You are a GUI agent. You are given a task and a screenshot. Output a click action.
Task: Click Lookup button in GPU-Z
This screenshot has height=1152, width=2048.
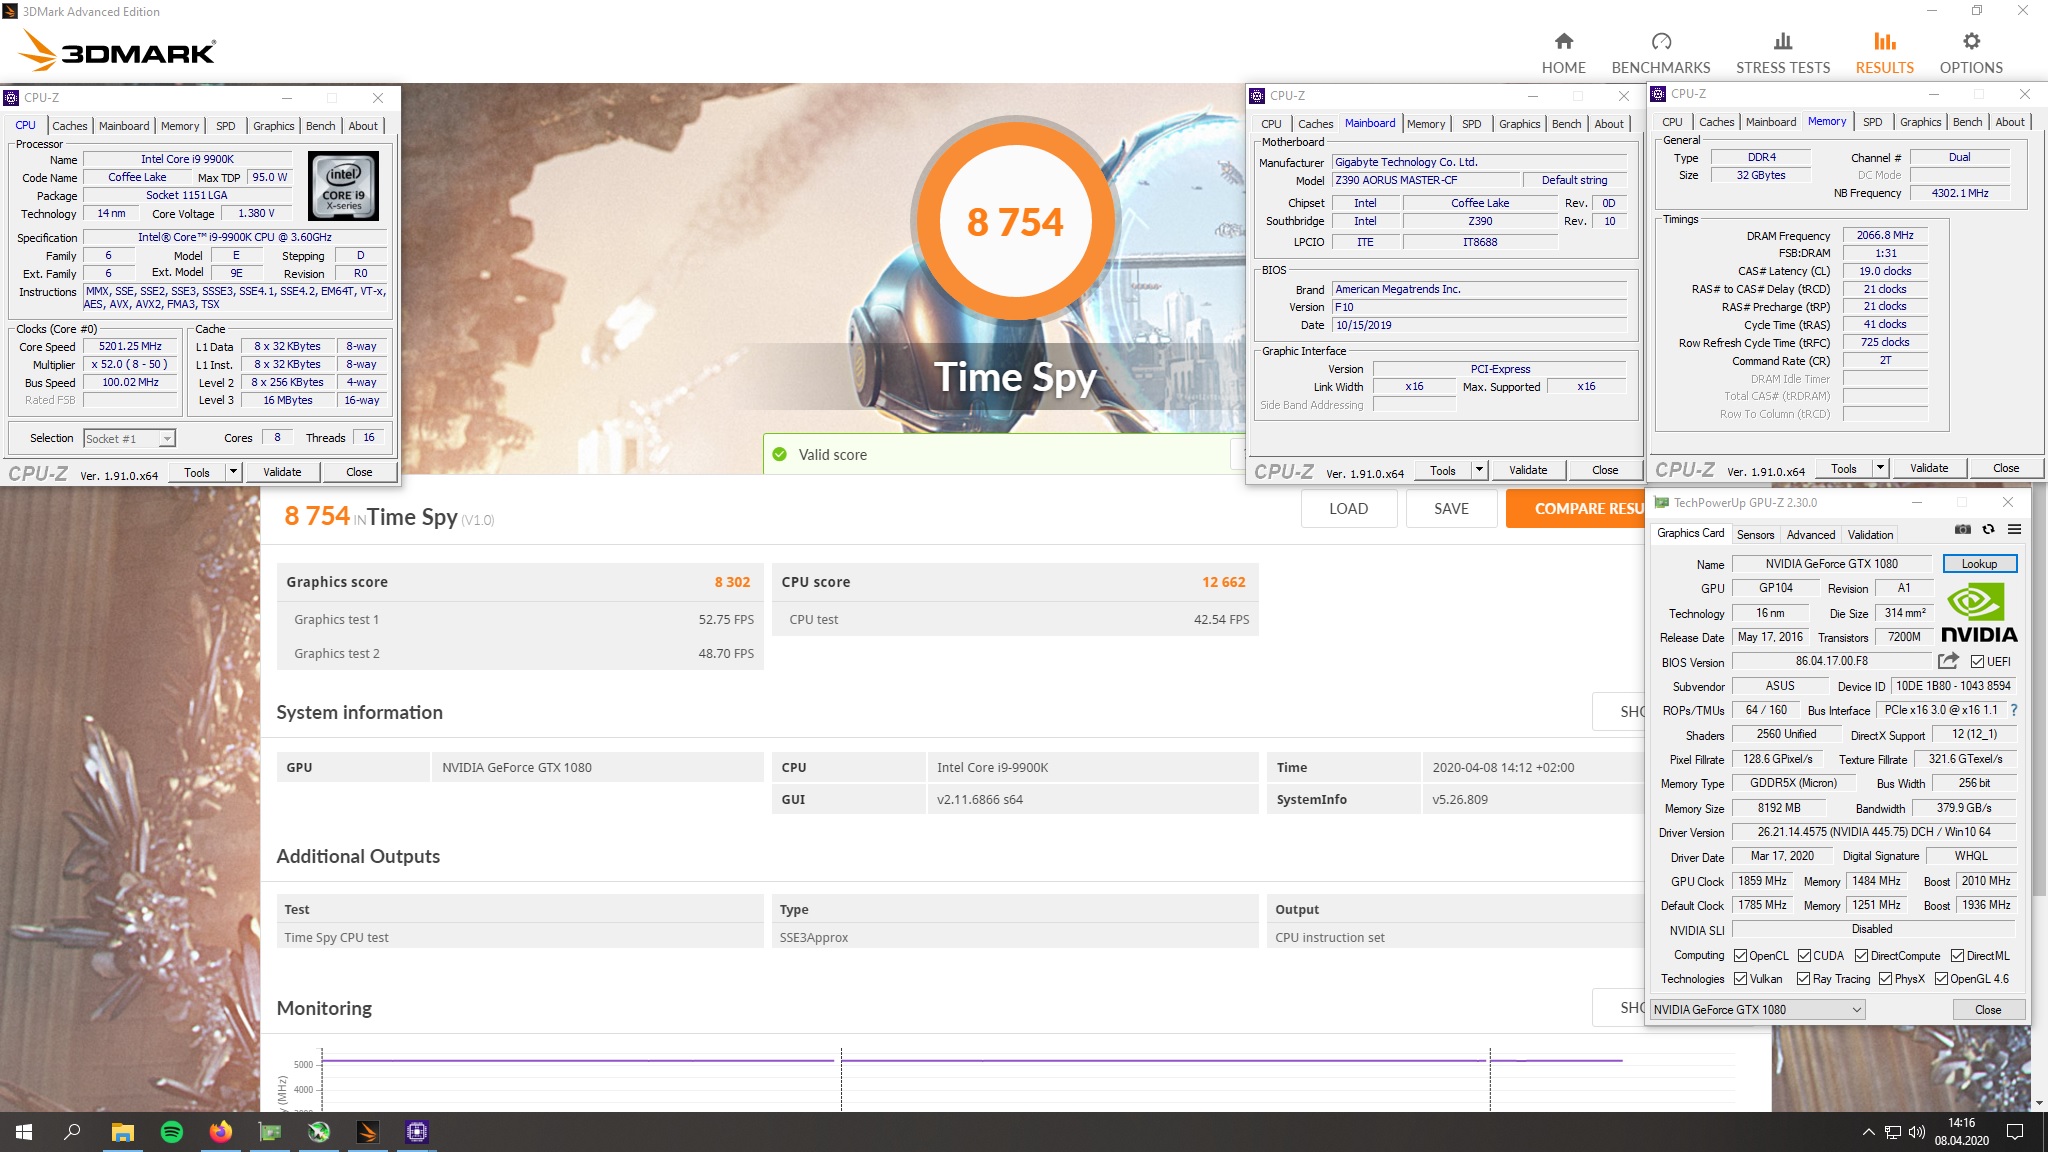point(1979,563)
